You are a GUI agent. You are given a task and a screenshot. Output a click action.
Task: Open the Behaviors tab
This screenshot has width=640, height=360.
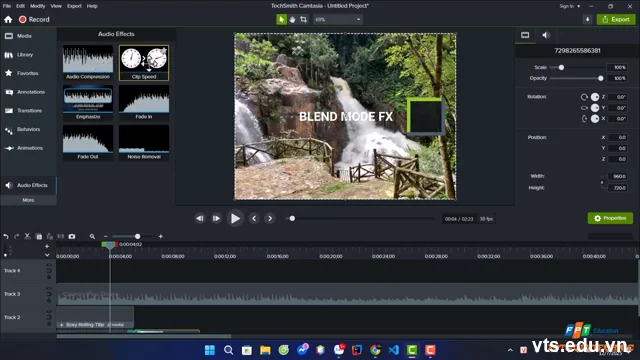click(x=28, y=129)
